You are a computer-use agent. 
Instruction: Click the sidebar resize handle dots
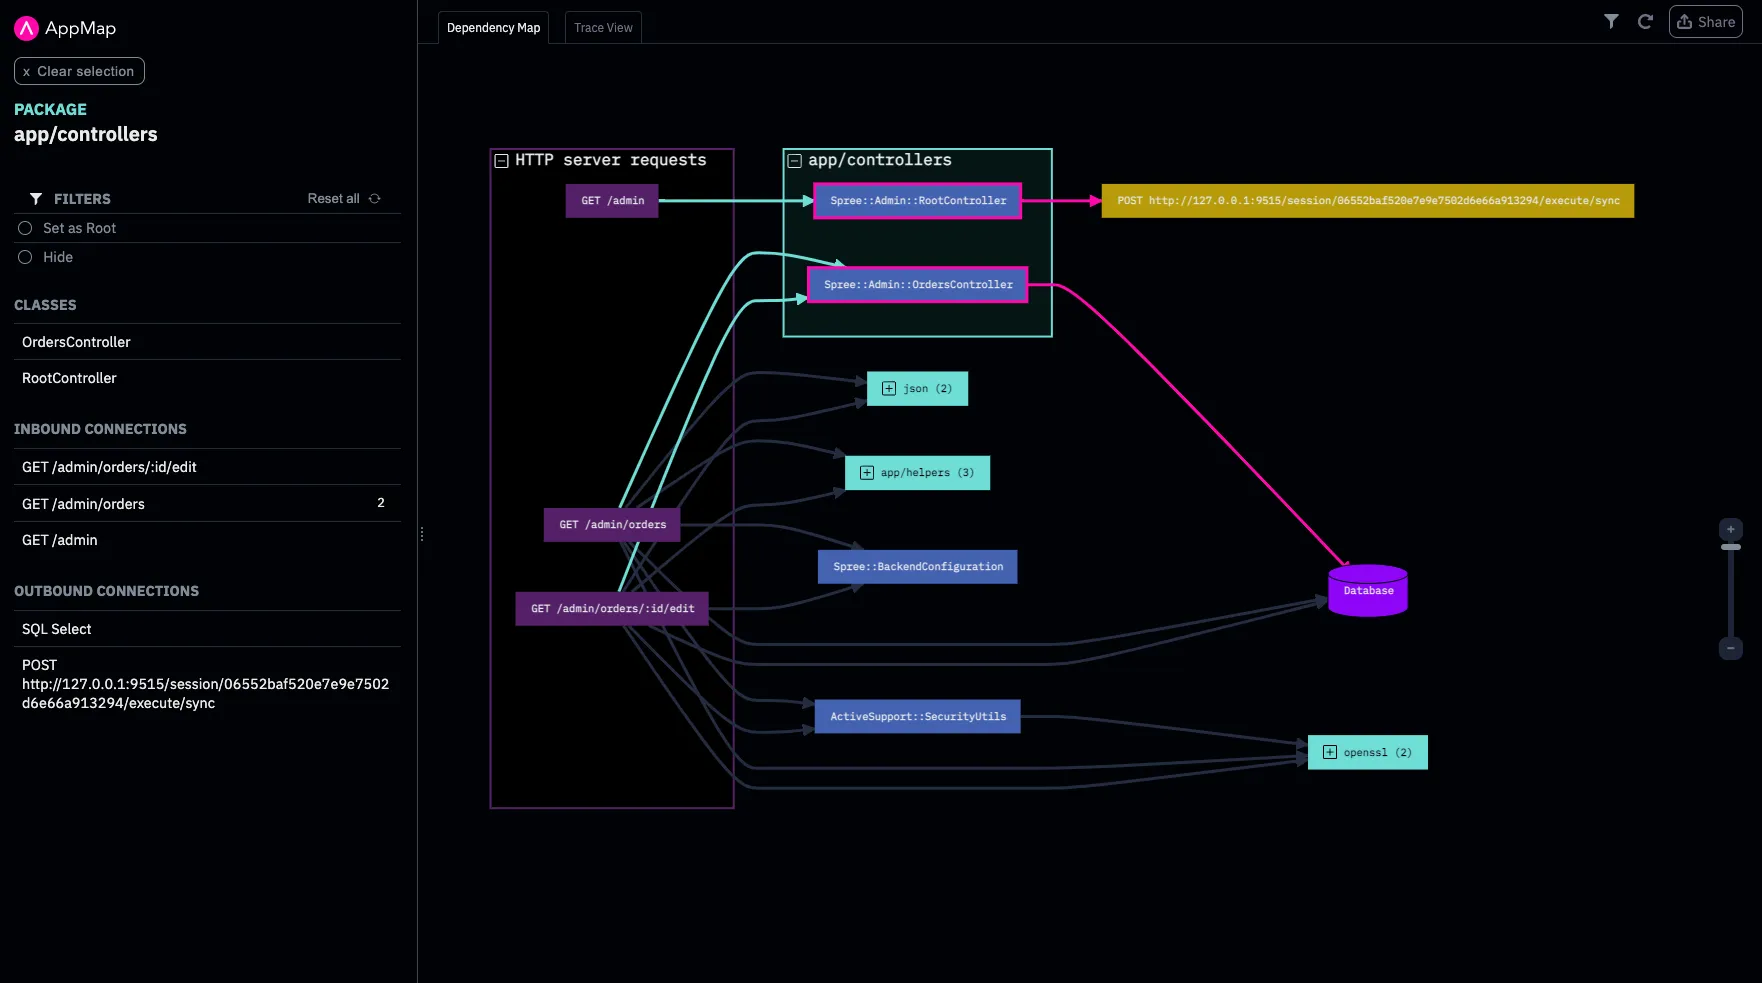[x=422, y=534]
